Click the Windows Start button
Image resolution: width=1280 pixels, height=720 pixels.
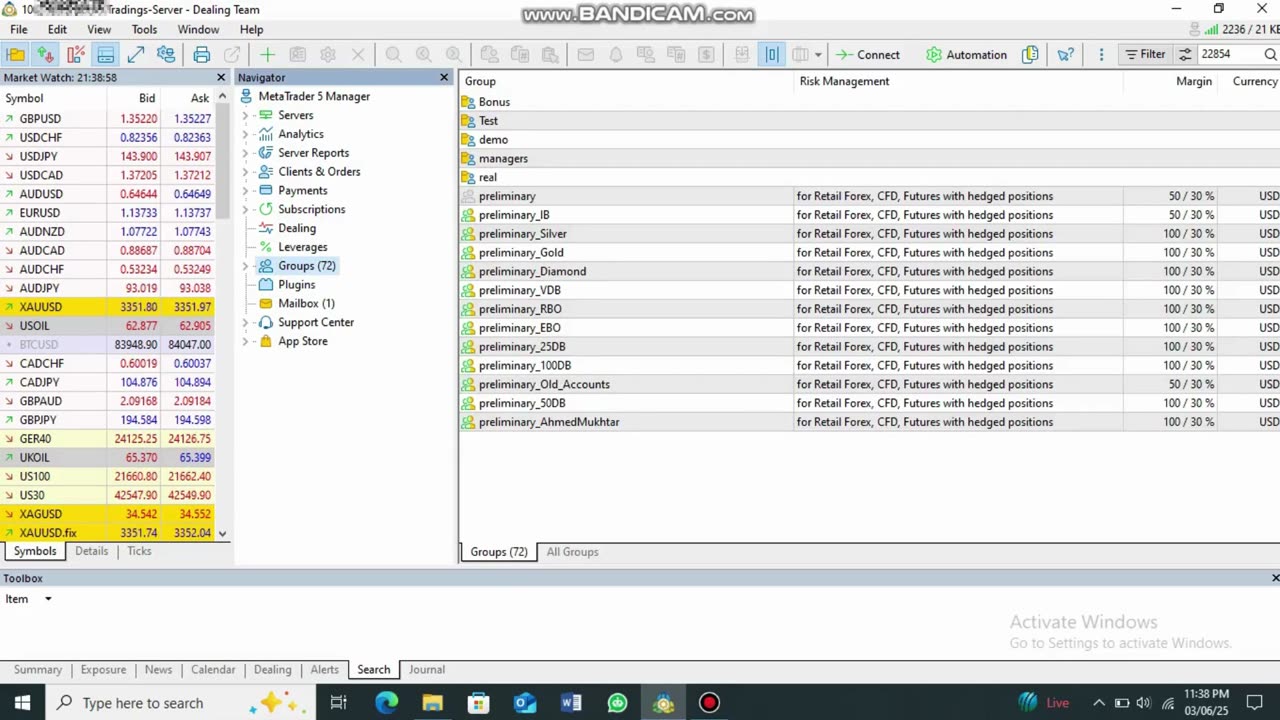(x=22, y=703)
